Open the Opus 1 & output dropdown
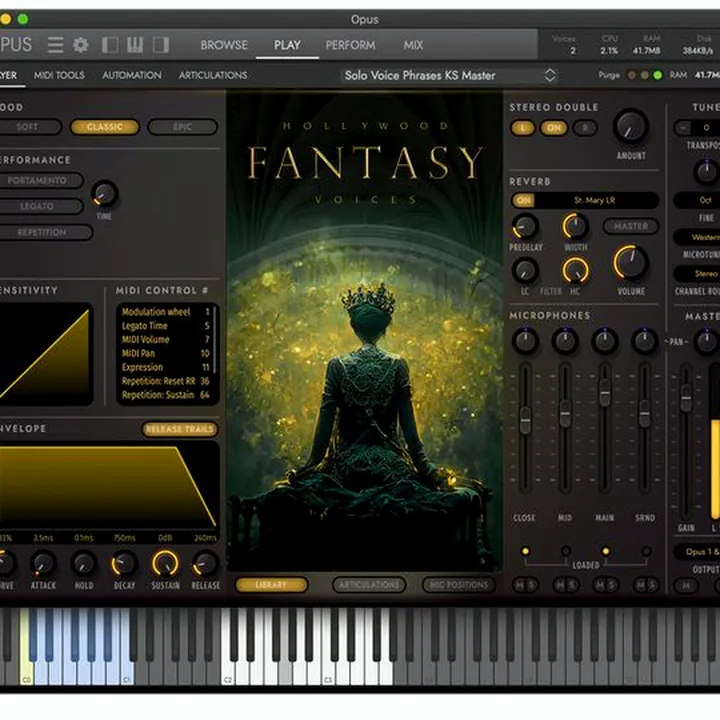The width and height of the screenshot is (720, 720). 697,551
